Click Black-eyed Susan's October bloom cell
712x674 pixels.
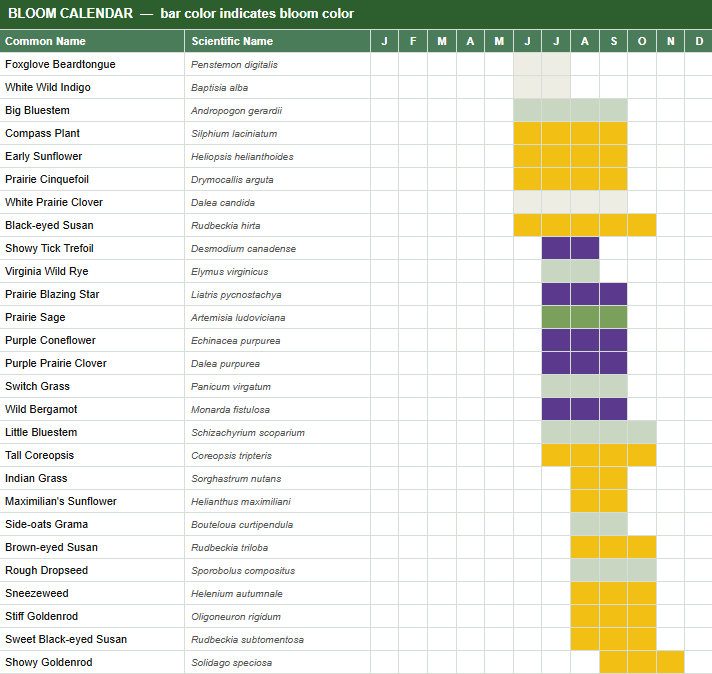tap(642, 225)
